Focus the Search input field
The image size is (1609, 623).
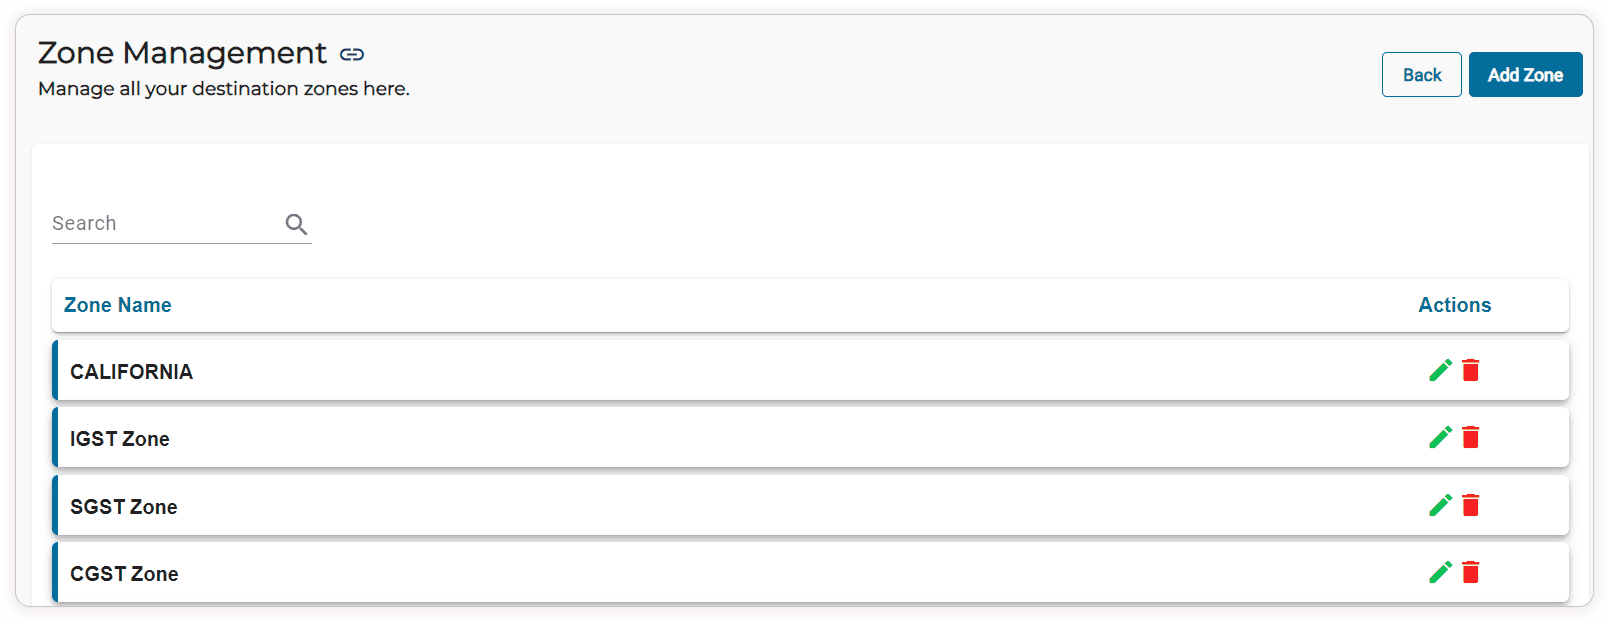coord(165,224)
